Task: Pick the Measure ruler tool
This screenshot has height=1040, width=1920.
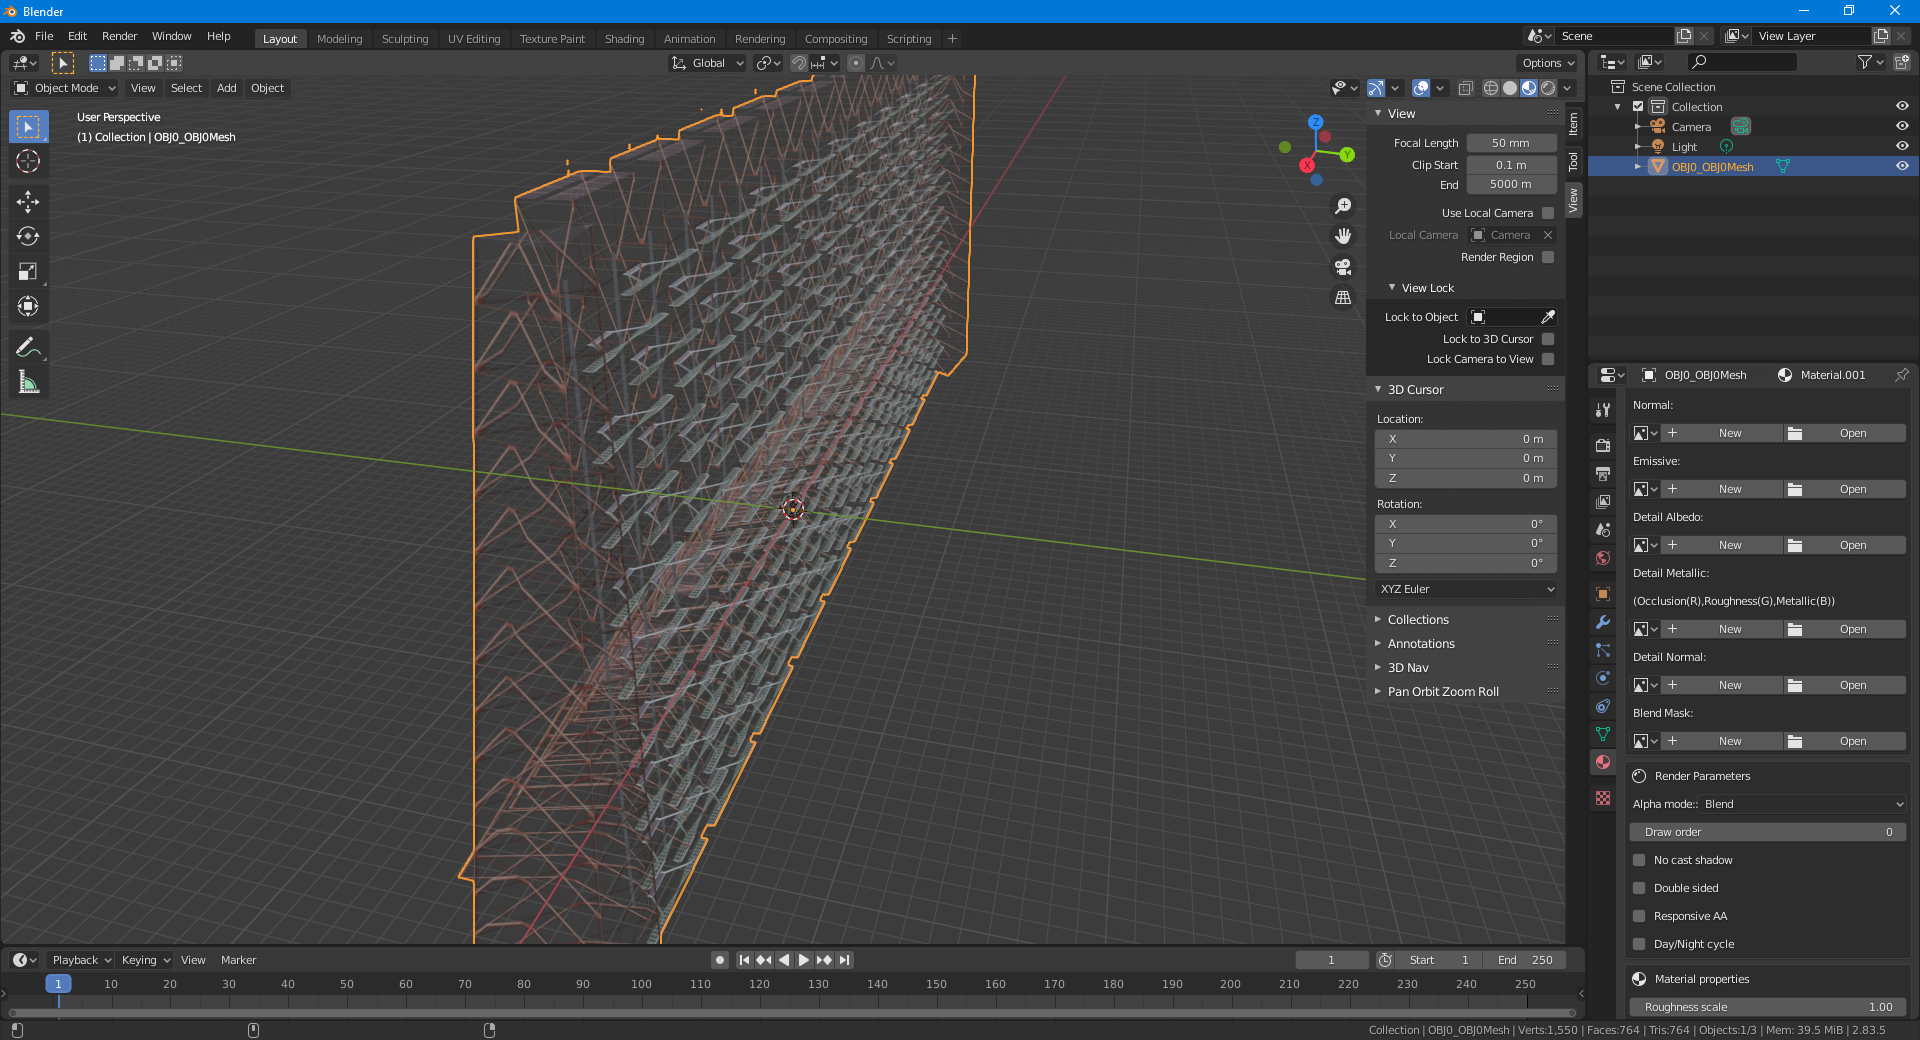Action: [28, 382]
